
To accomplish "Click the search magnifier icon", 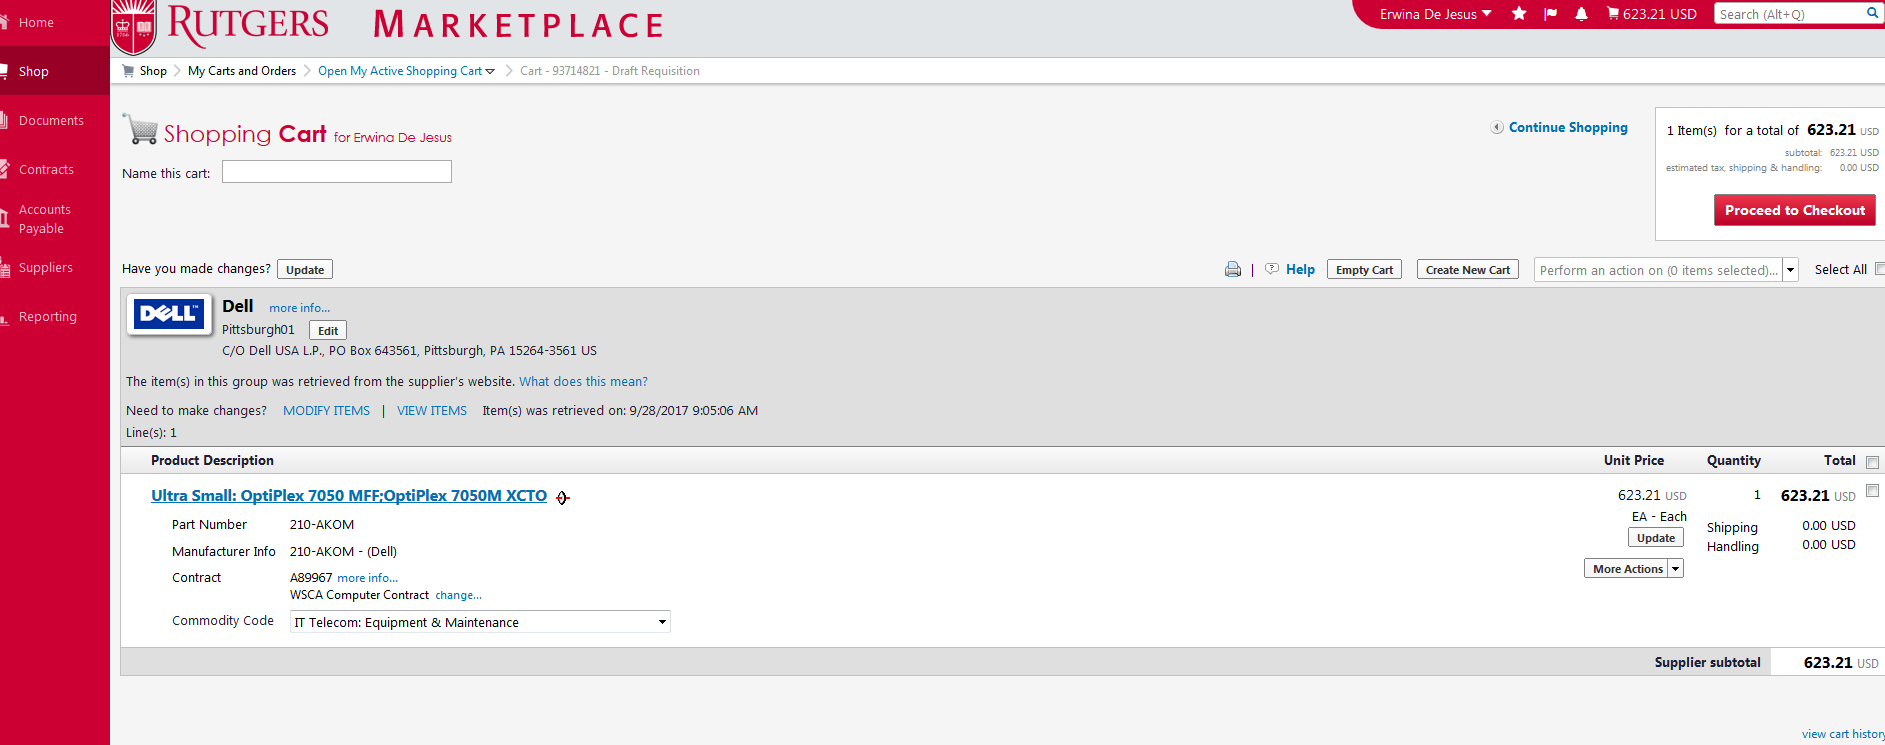I will (x=1872, y=13).
